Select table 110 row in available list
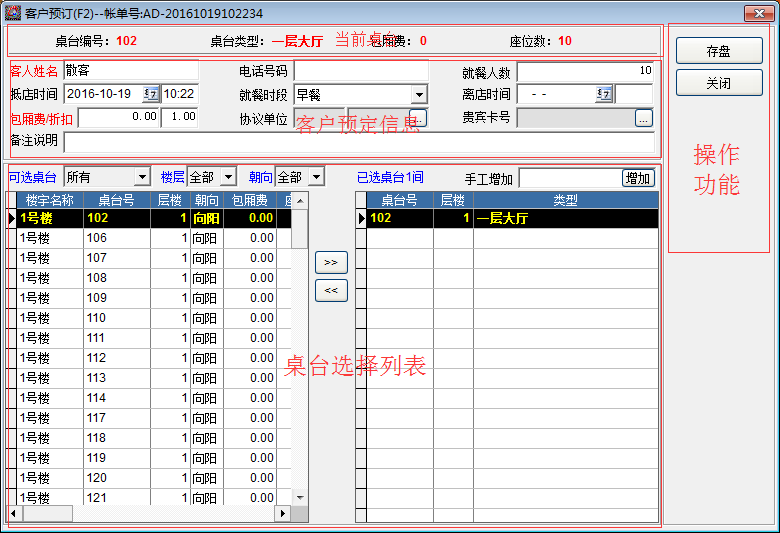Screen dimensions: 780x533 97,318
